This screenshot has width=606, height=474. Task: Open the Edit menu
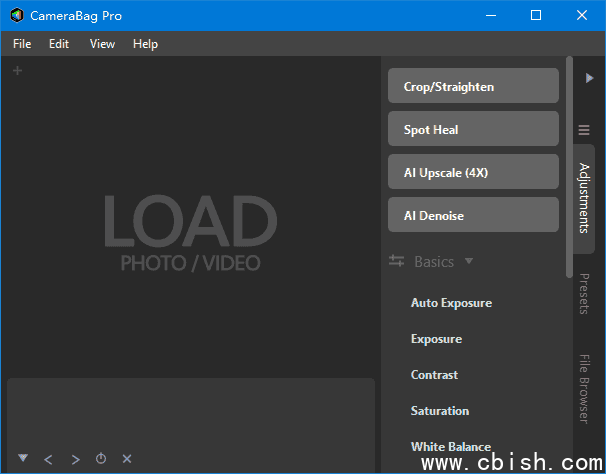[x=59, y=44]
